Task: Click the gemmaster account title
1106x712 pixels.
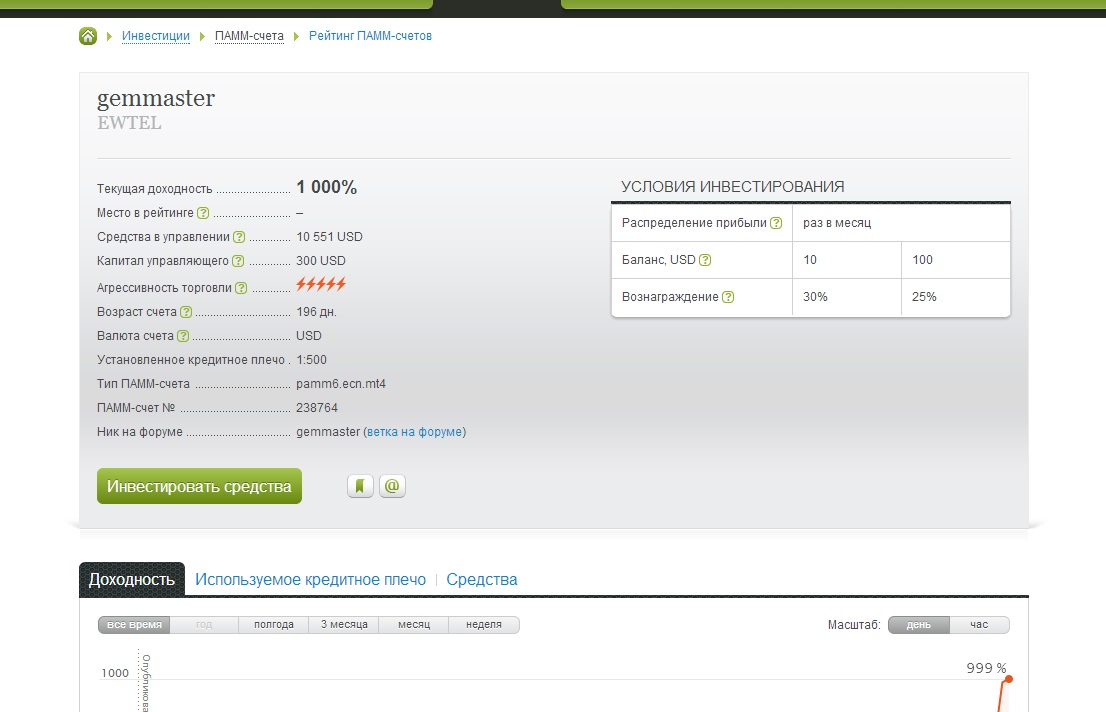Action: coord(156,98)
